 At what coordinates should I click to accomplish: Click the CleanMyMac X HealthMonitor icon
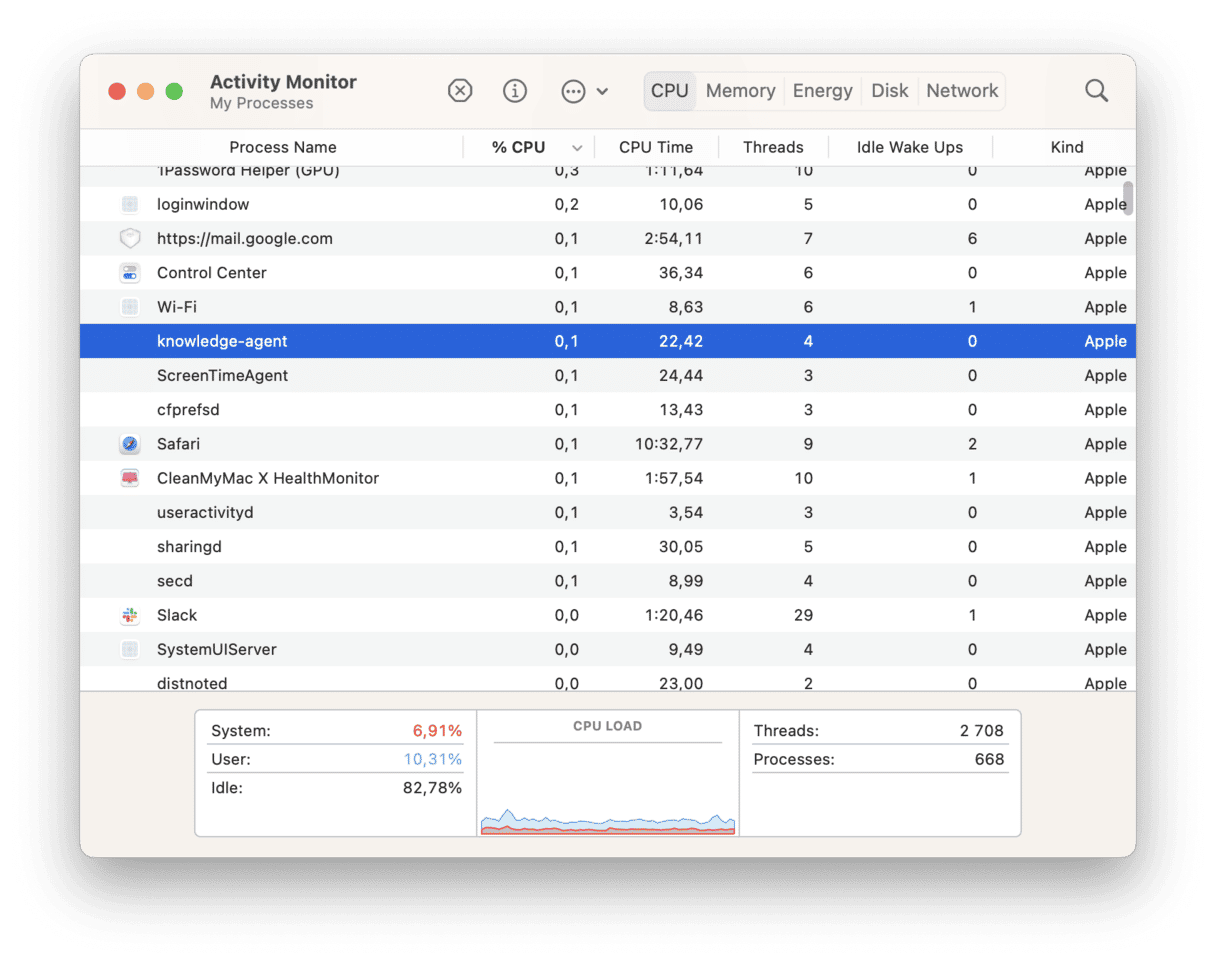click(x=129, y=478)
